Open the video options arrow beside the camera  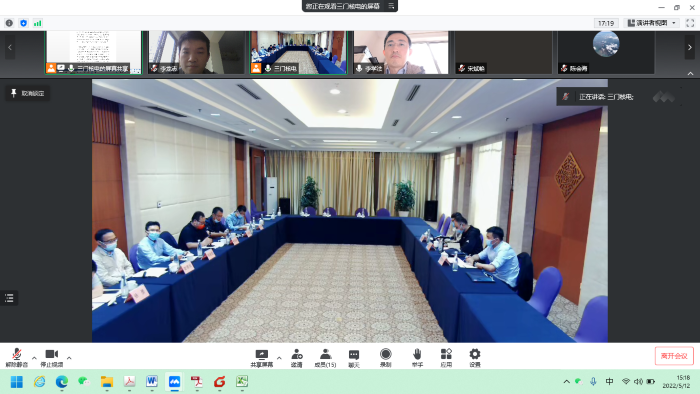point(69,358)
